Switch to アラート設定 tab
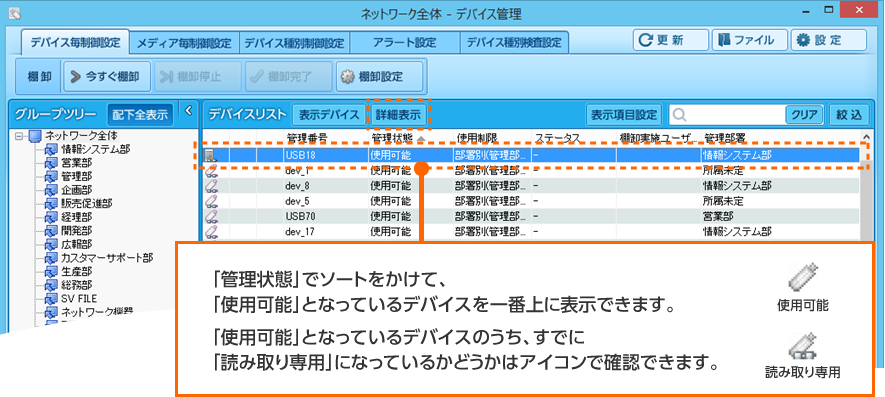 404,42
